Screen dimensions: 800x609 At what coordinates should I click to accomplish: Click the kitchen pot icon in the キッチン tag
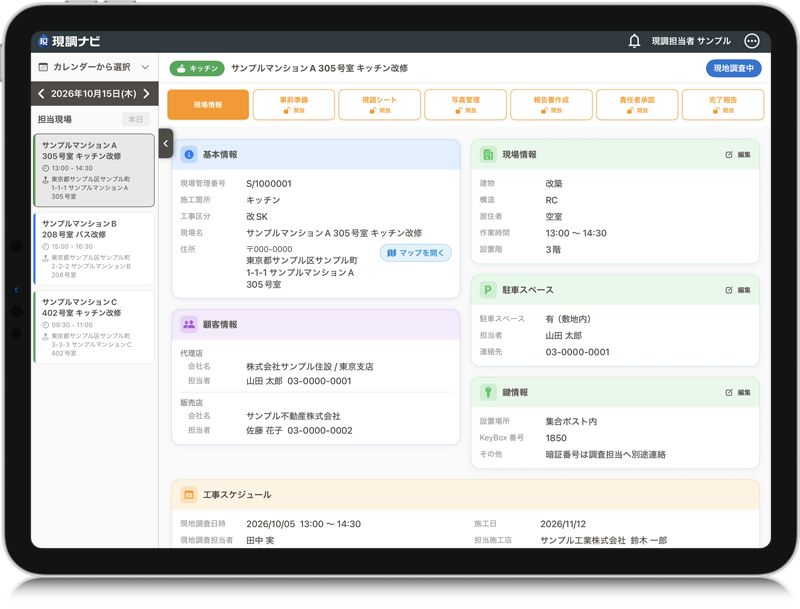(x=181, y=68)
